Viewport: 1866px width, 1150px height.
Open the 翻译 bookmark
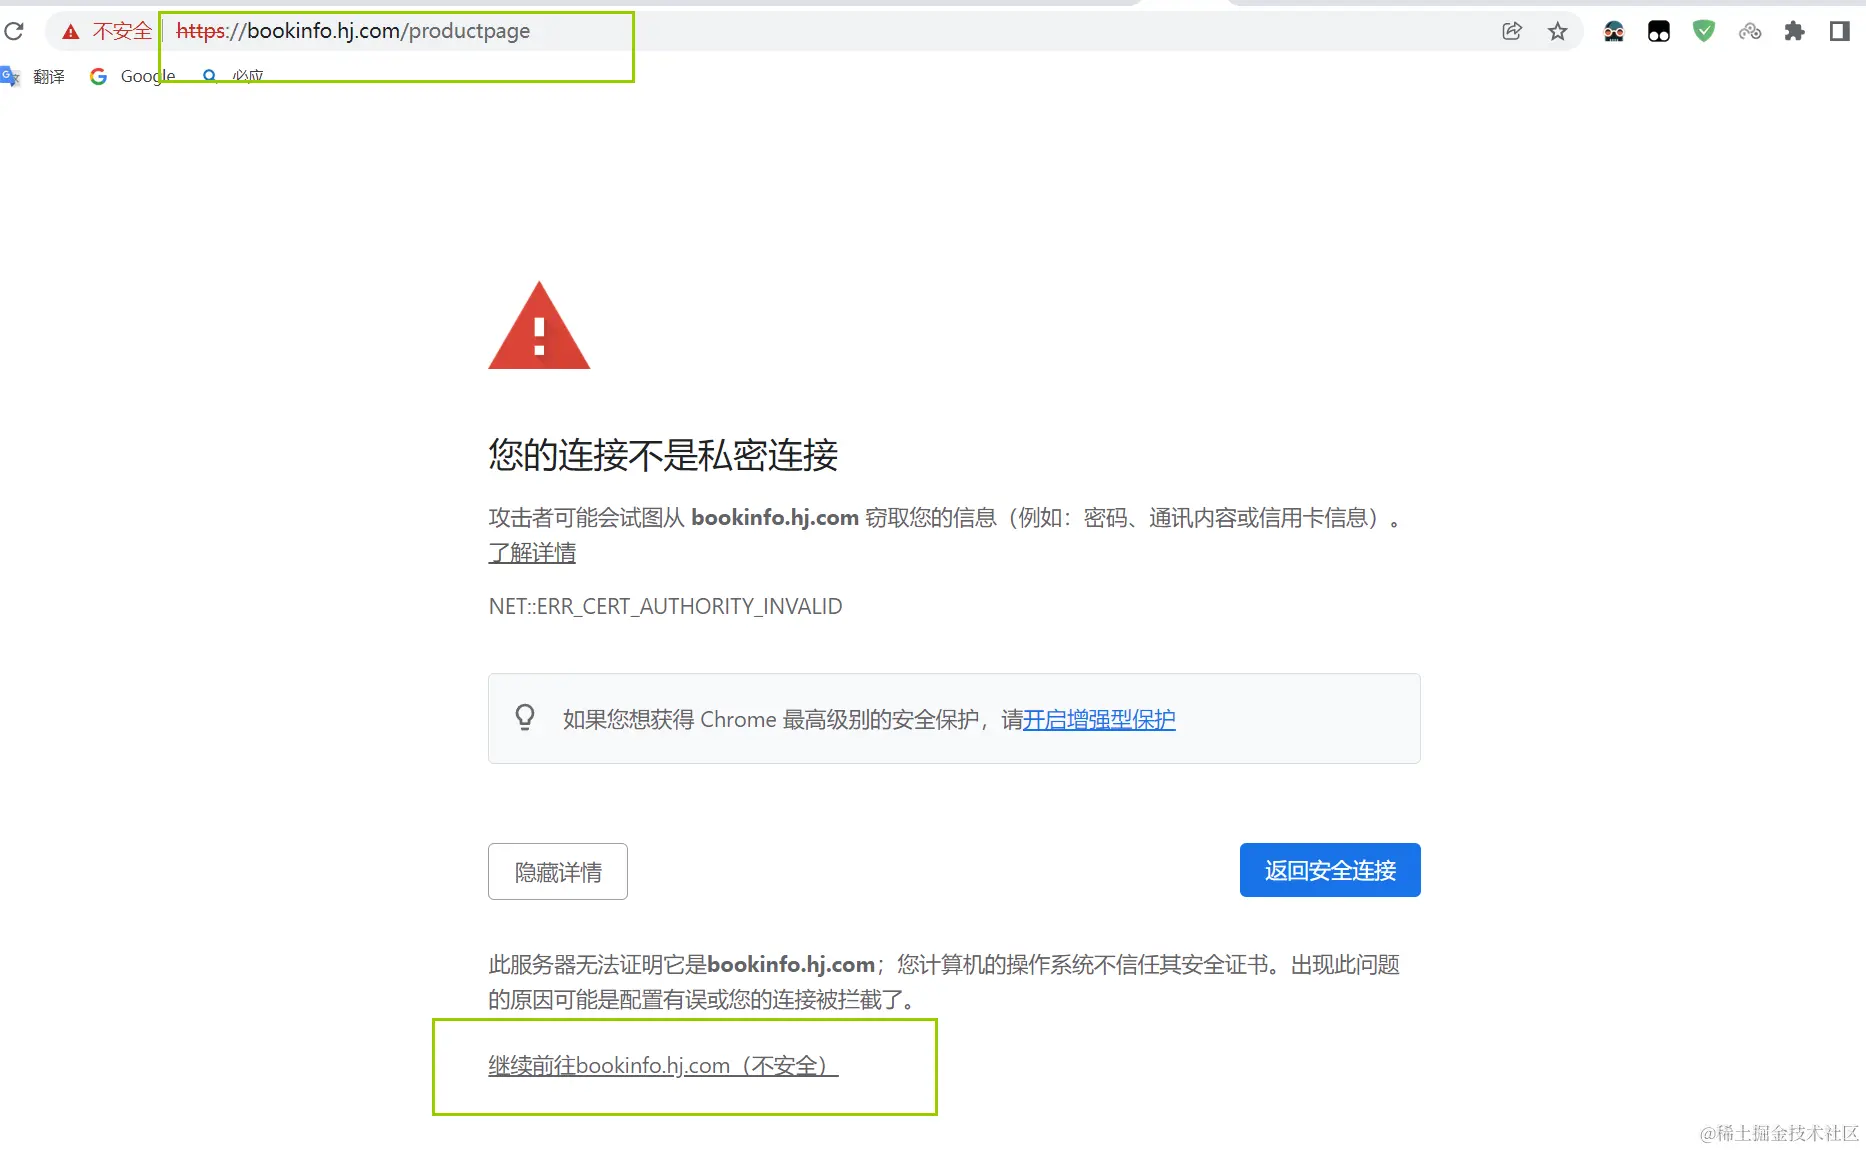pos(34,76)
